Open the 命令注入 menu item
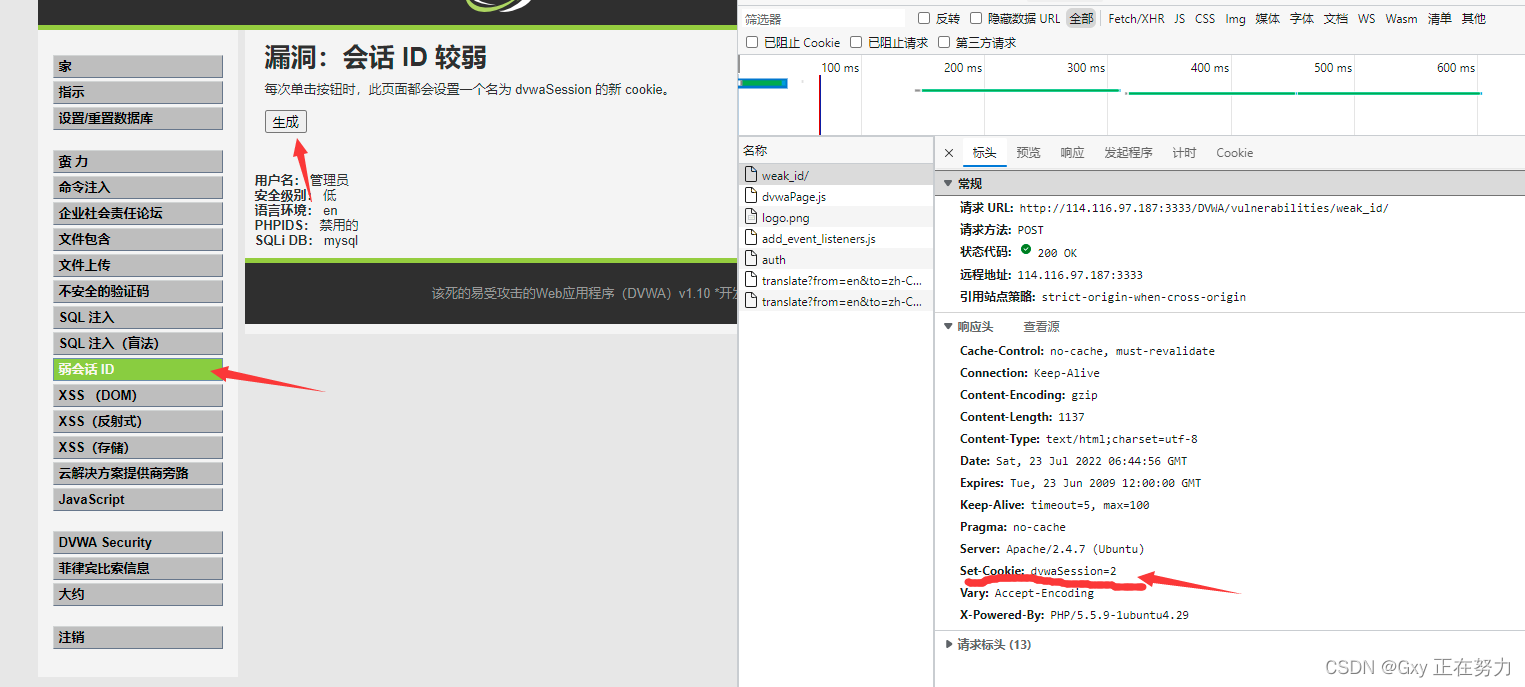Viewport: 1525px width, 687px height. pyautogui.click(x=138, y=187)
